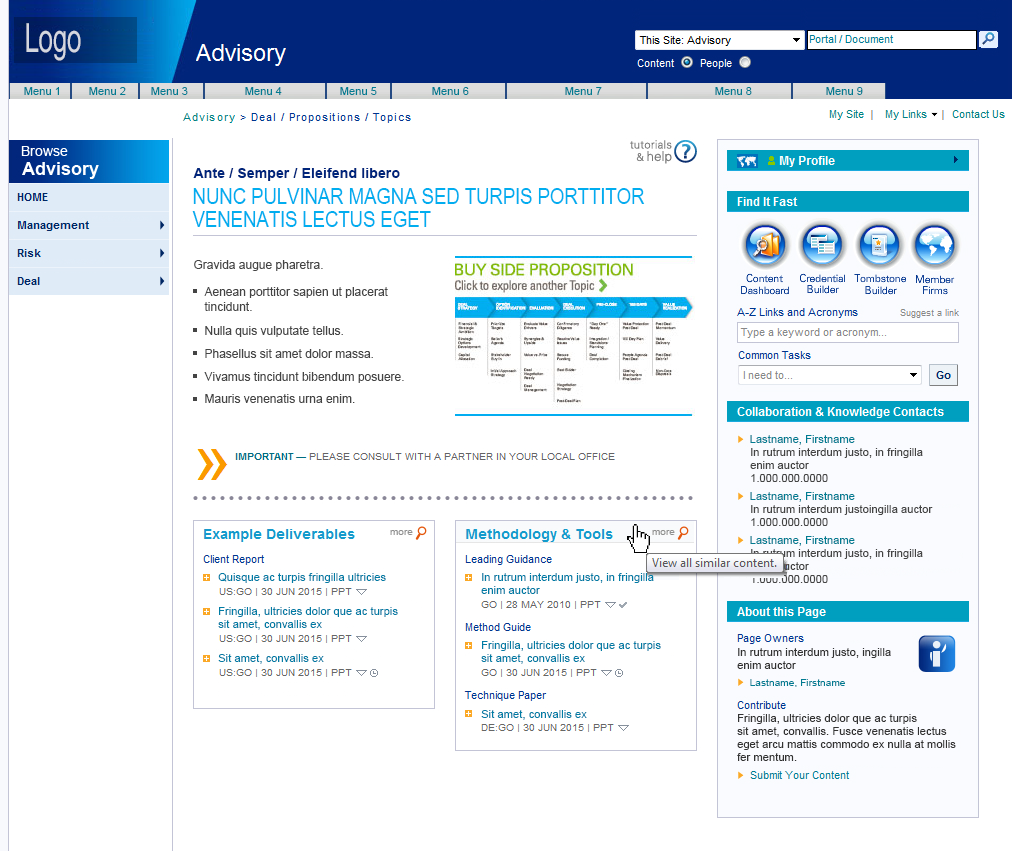Click the clock icon on Example Deliverables 'Sit amet' row
This screenshot has height=851, width=1012.
[374, 673]
